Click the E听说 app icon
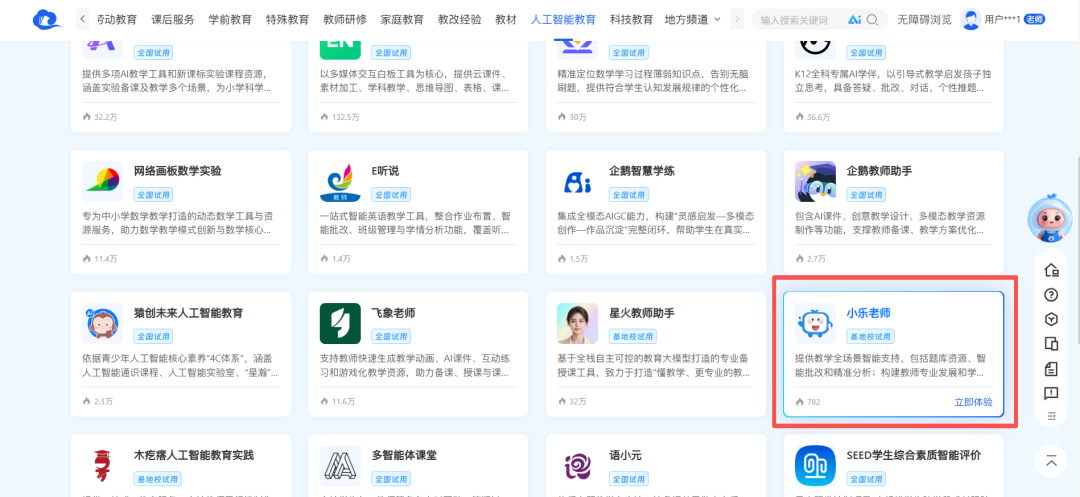The image size is (1080, 497). coord(340,182)
